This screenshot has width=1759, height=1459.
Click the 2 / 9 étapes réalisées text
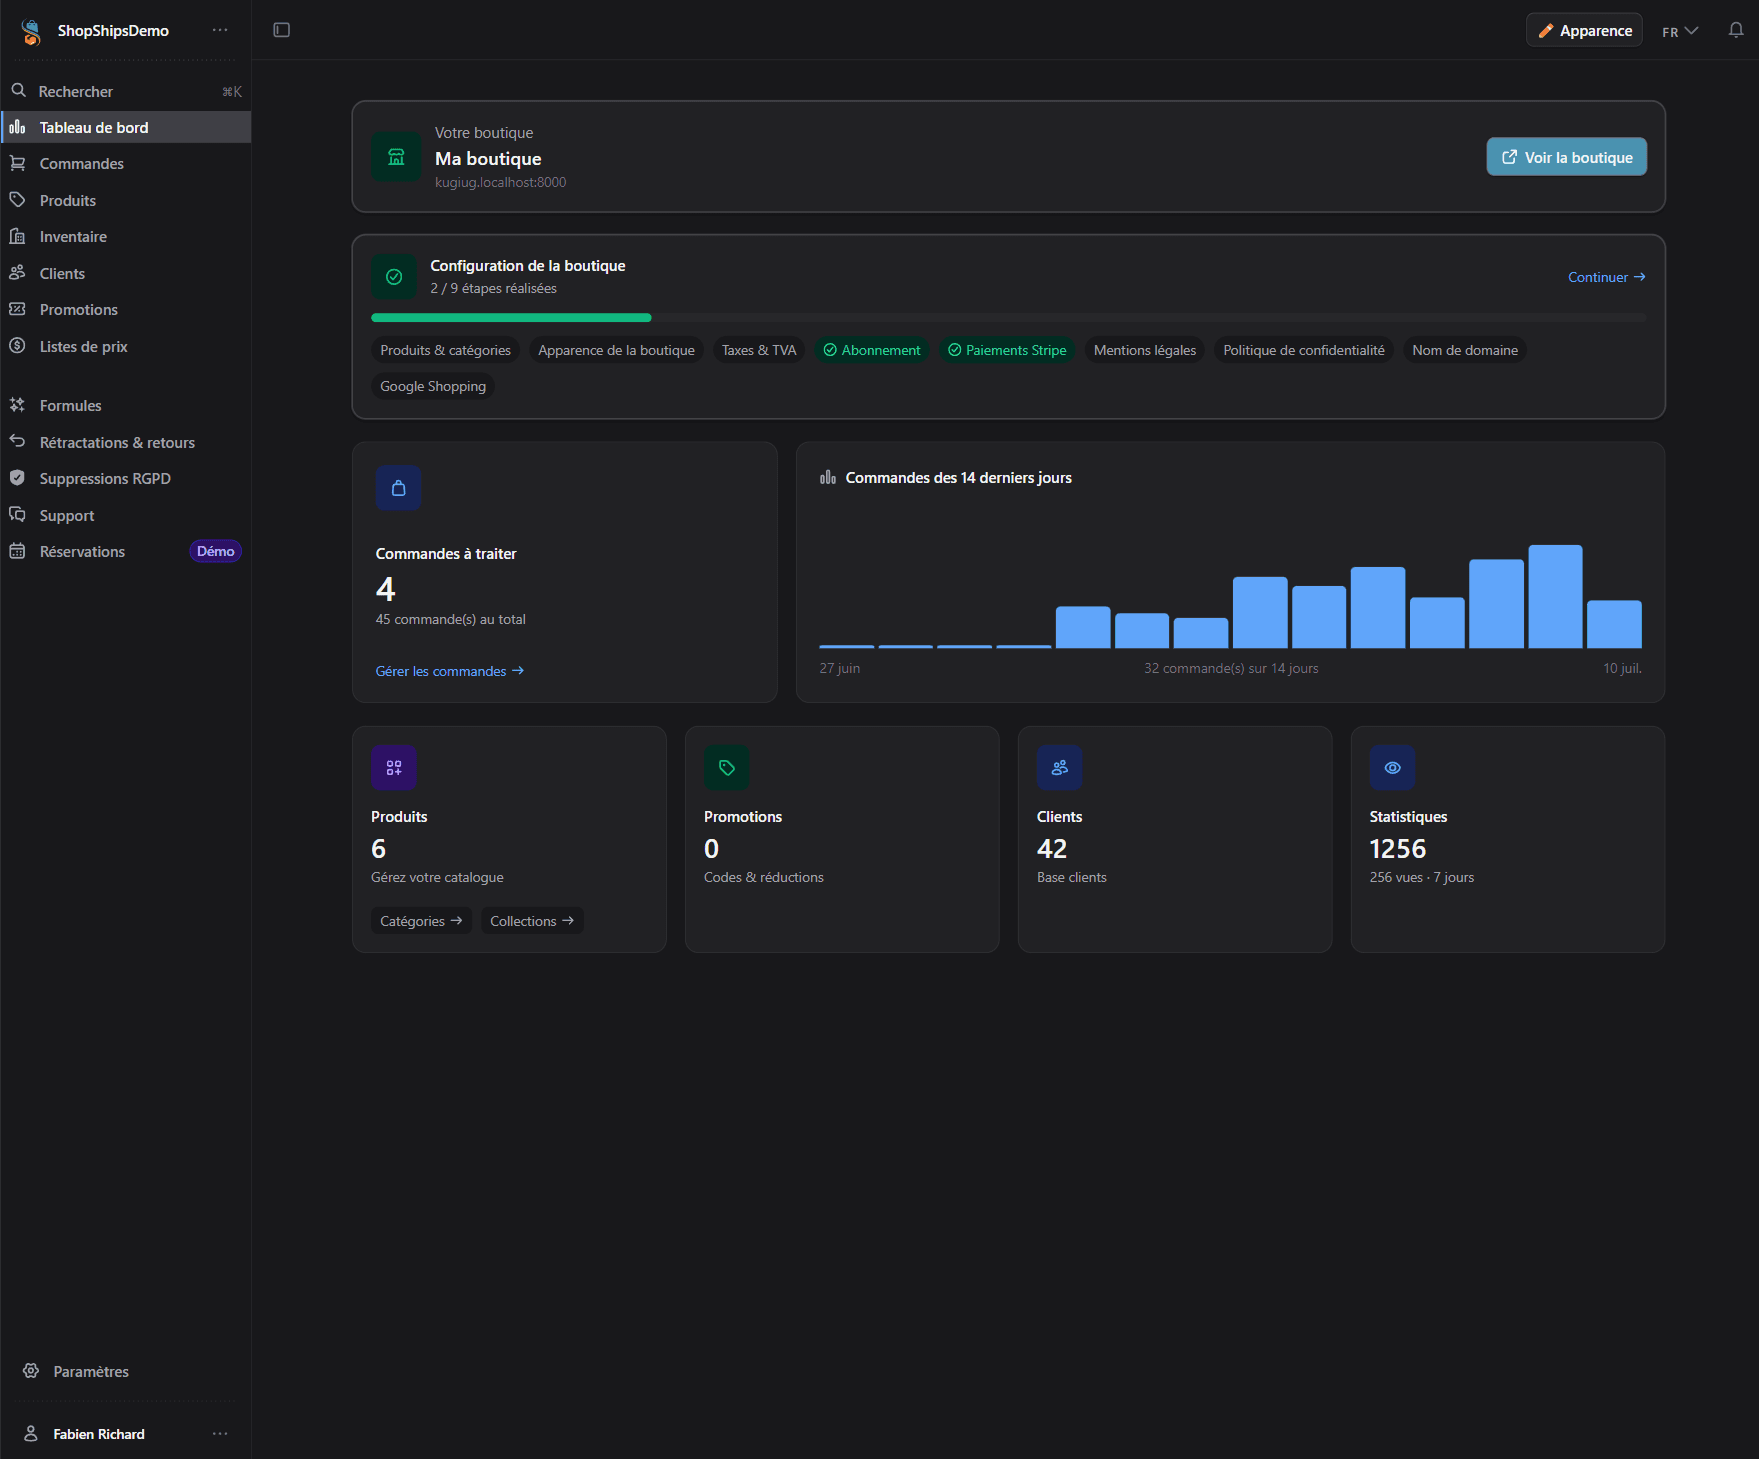[493, 288]
